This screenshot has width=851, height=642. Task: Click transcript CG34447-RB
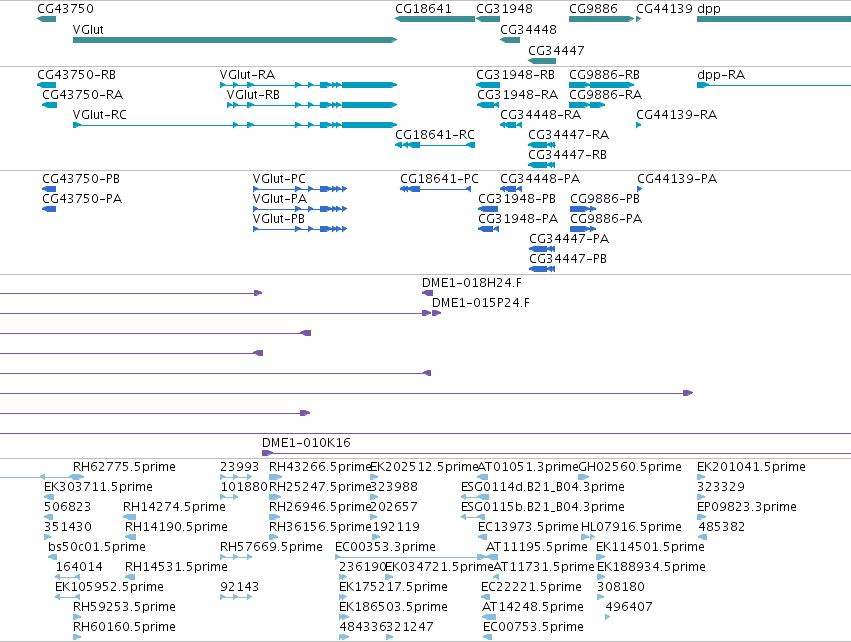tap(542, 165)
